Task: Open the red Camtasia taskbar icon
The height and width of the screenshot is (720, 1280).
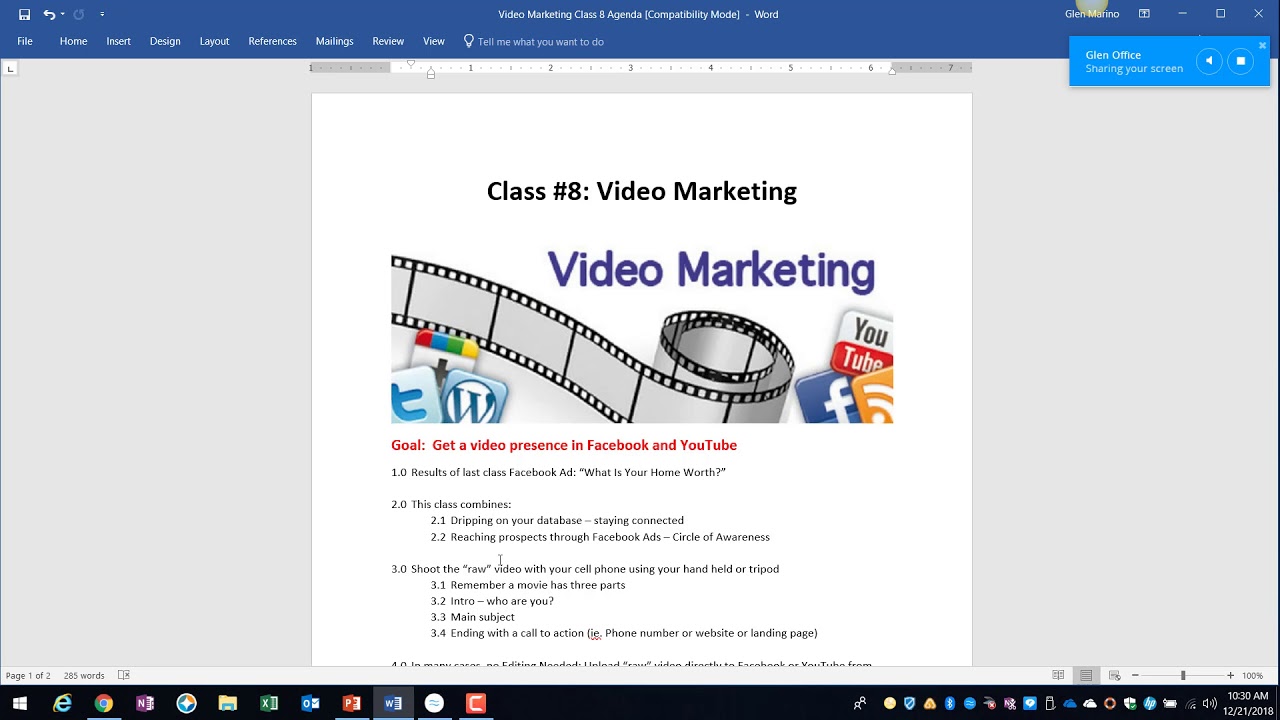Action: point(476,704)
